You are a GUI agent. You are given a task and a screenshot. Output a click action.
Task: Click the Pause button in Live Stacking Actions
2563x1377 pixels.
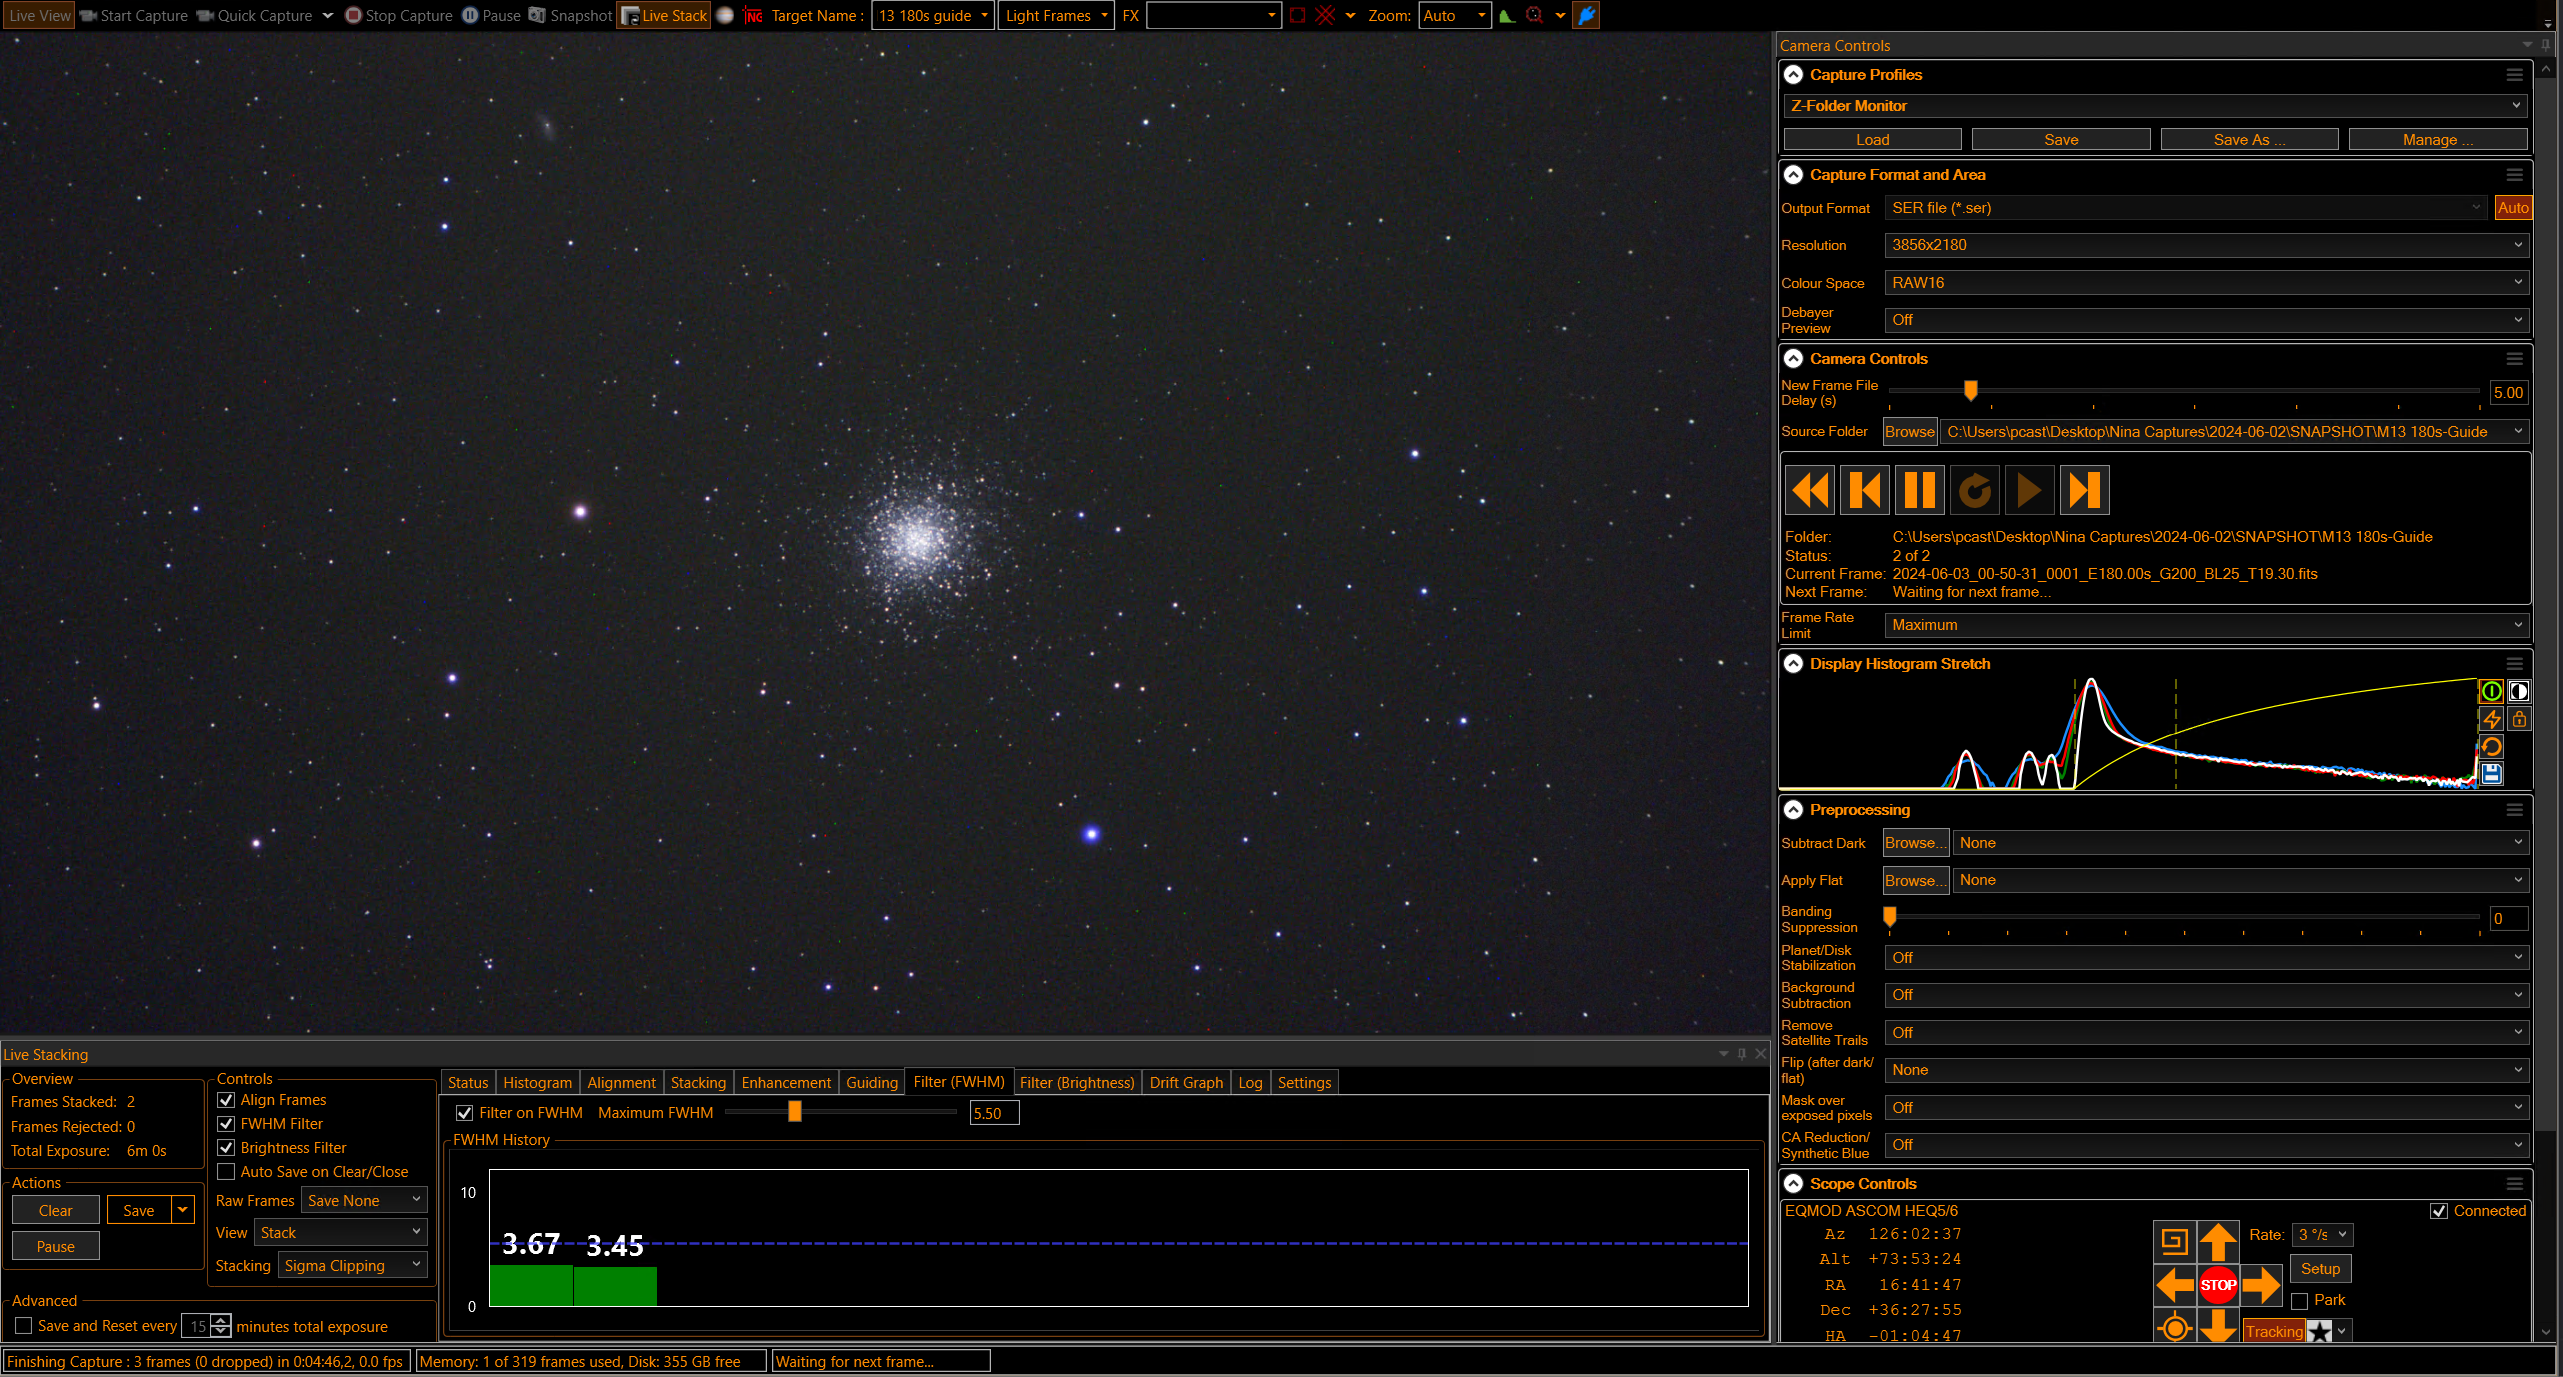pyautogui.click(x=56, y=1247)
